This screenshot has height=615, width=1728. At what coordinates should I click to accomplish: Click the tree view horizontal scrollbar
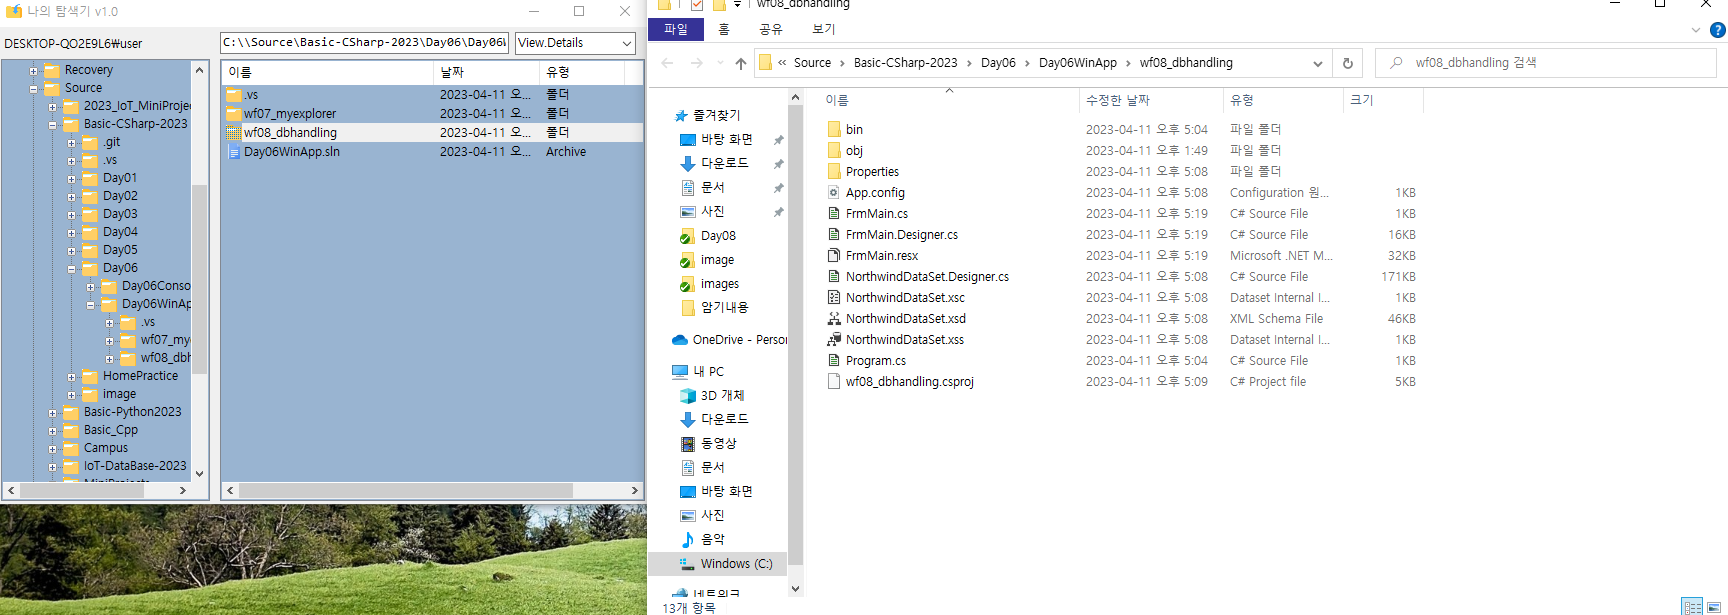[x=97, y=491]
